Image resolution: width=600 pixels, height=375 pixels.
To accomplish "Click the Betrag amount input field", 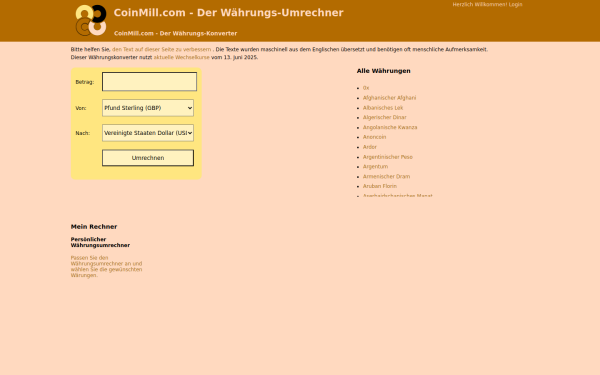I will click(149, 82).
